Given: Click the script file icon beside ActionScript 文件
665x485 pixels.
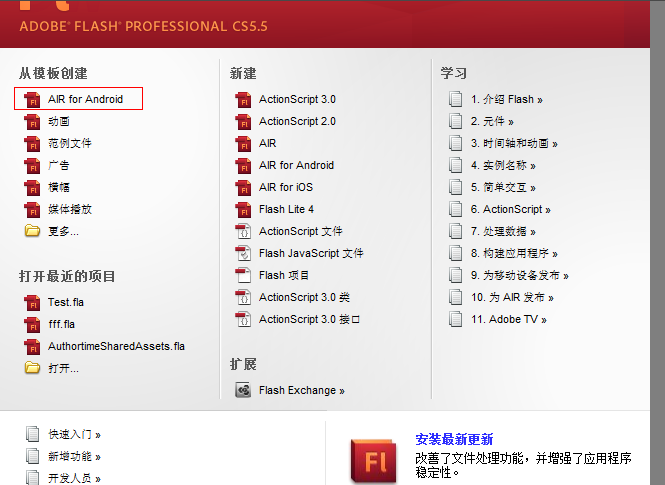Looking at the screenshot, I should pos(243,231).
